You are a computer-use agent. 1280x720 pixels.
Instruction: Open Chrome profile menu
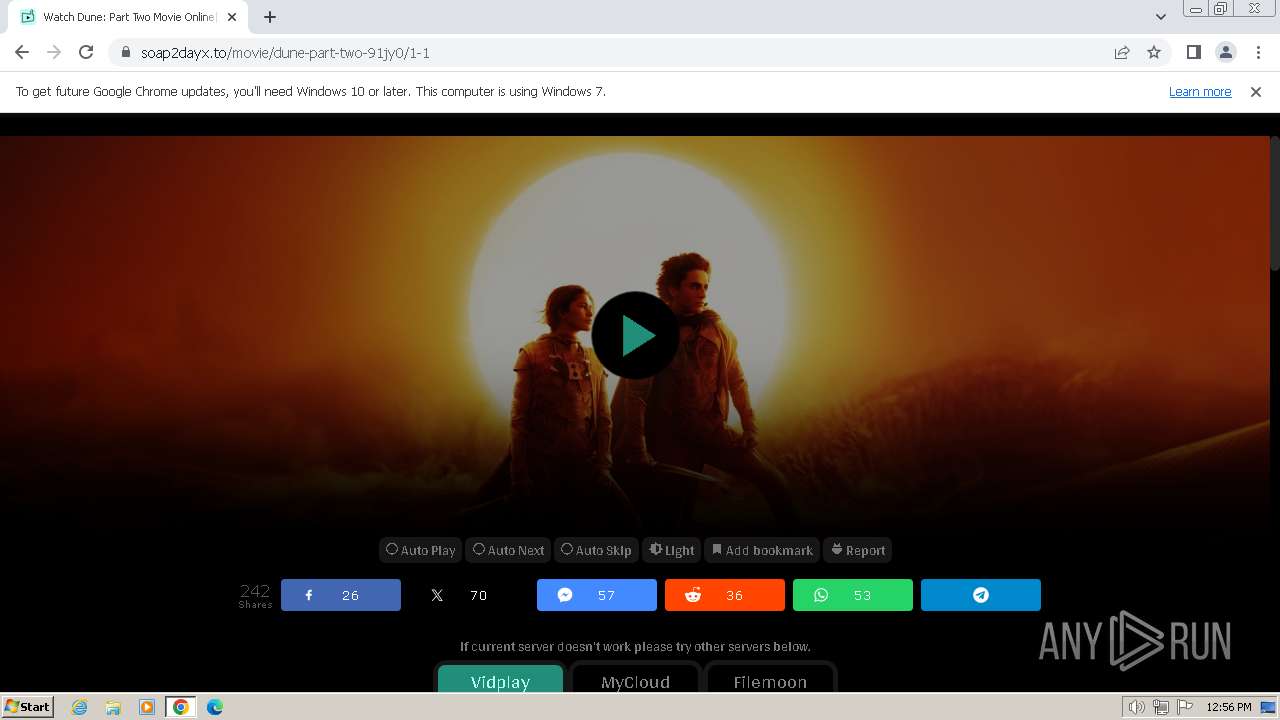point(1225,52)
